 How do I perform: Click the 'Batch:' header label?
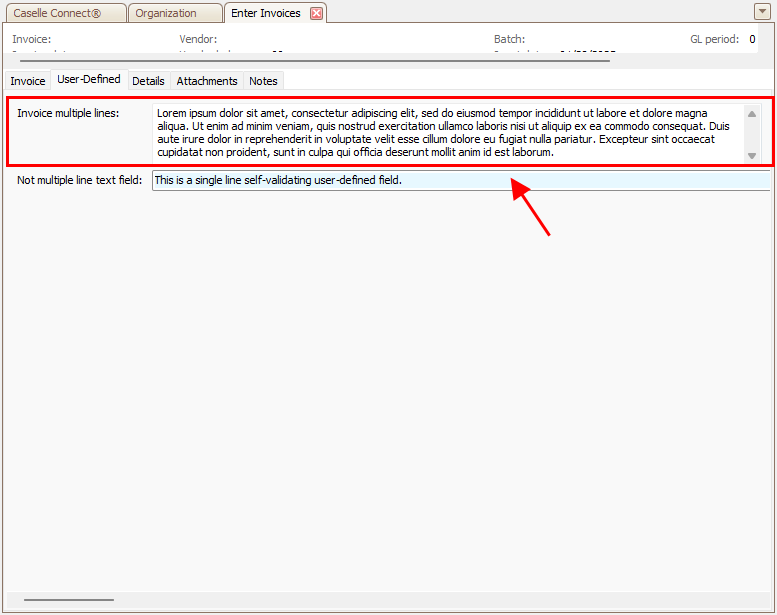[509, 39]
